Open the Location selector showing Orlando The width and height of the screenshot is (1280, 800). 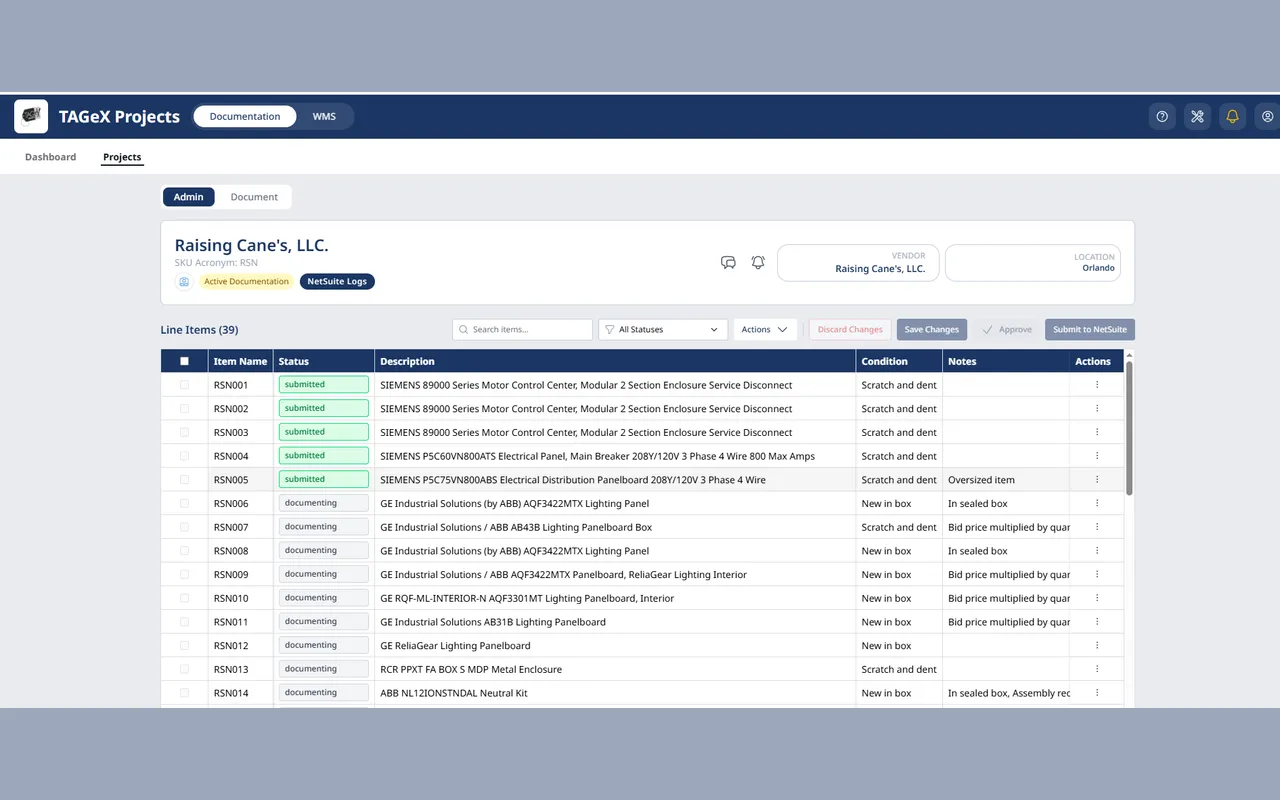1033,263
